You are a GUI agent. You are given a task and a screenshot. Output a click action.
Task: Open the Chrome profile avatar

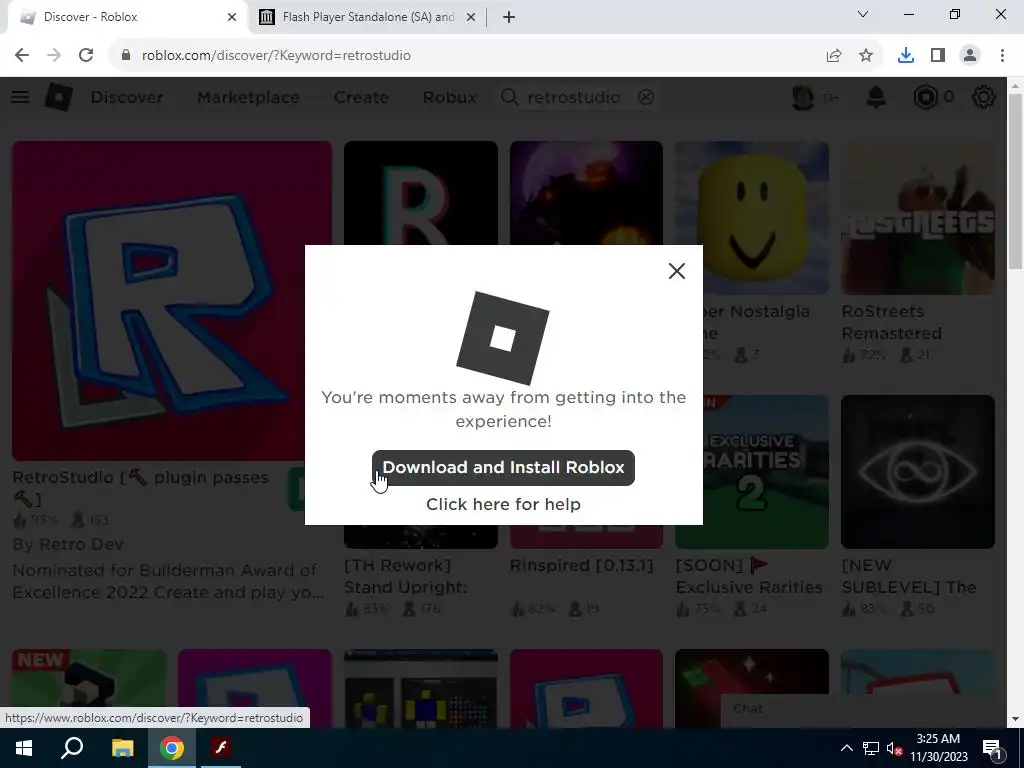(x=970, y=56)
